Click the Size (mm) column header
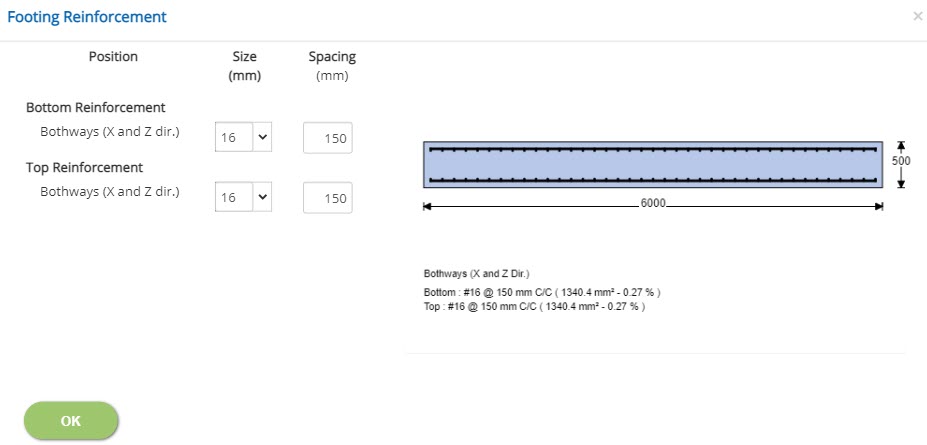This screenshot has width=927, height=445. coord(244,66)
